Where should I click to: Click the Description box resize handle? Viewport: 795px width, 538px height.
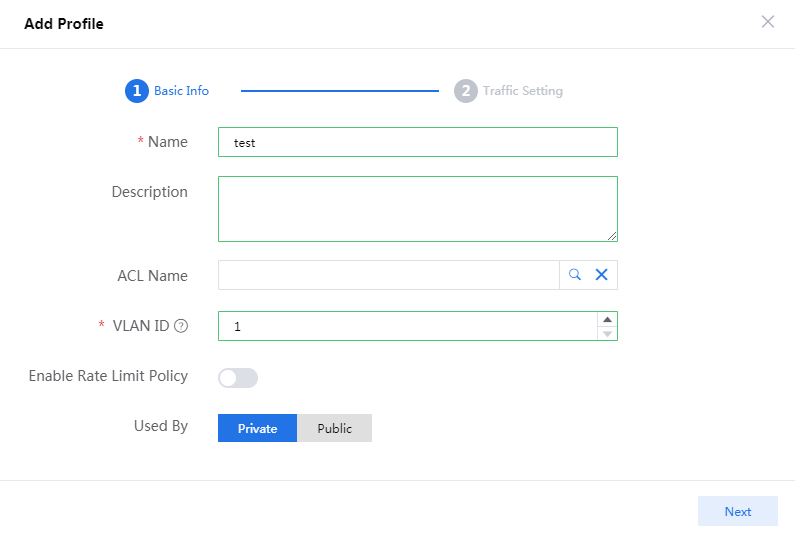coord(612,236)
